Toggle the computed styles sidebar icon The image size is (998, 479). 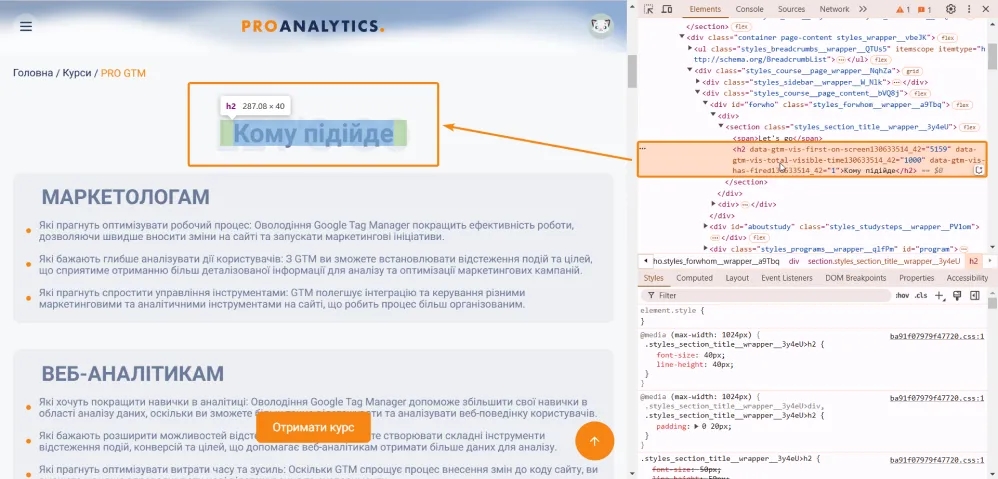pos(974,296)
